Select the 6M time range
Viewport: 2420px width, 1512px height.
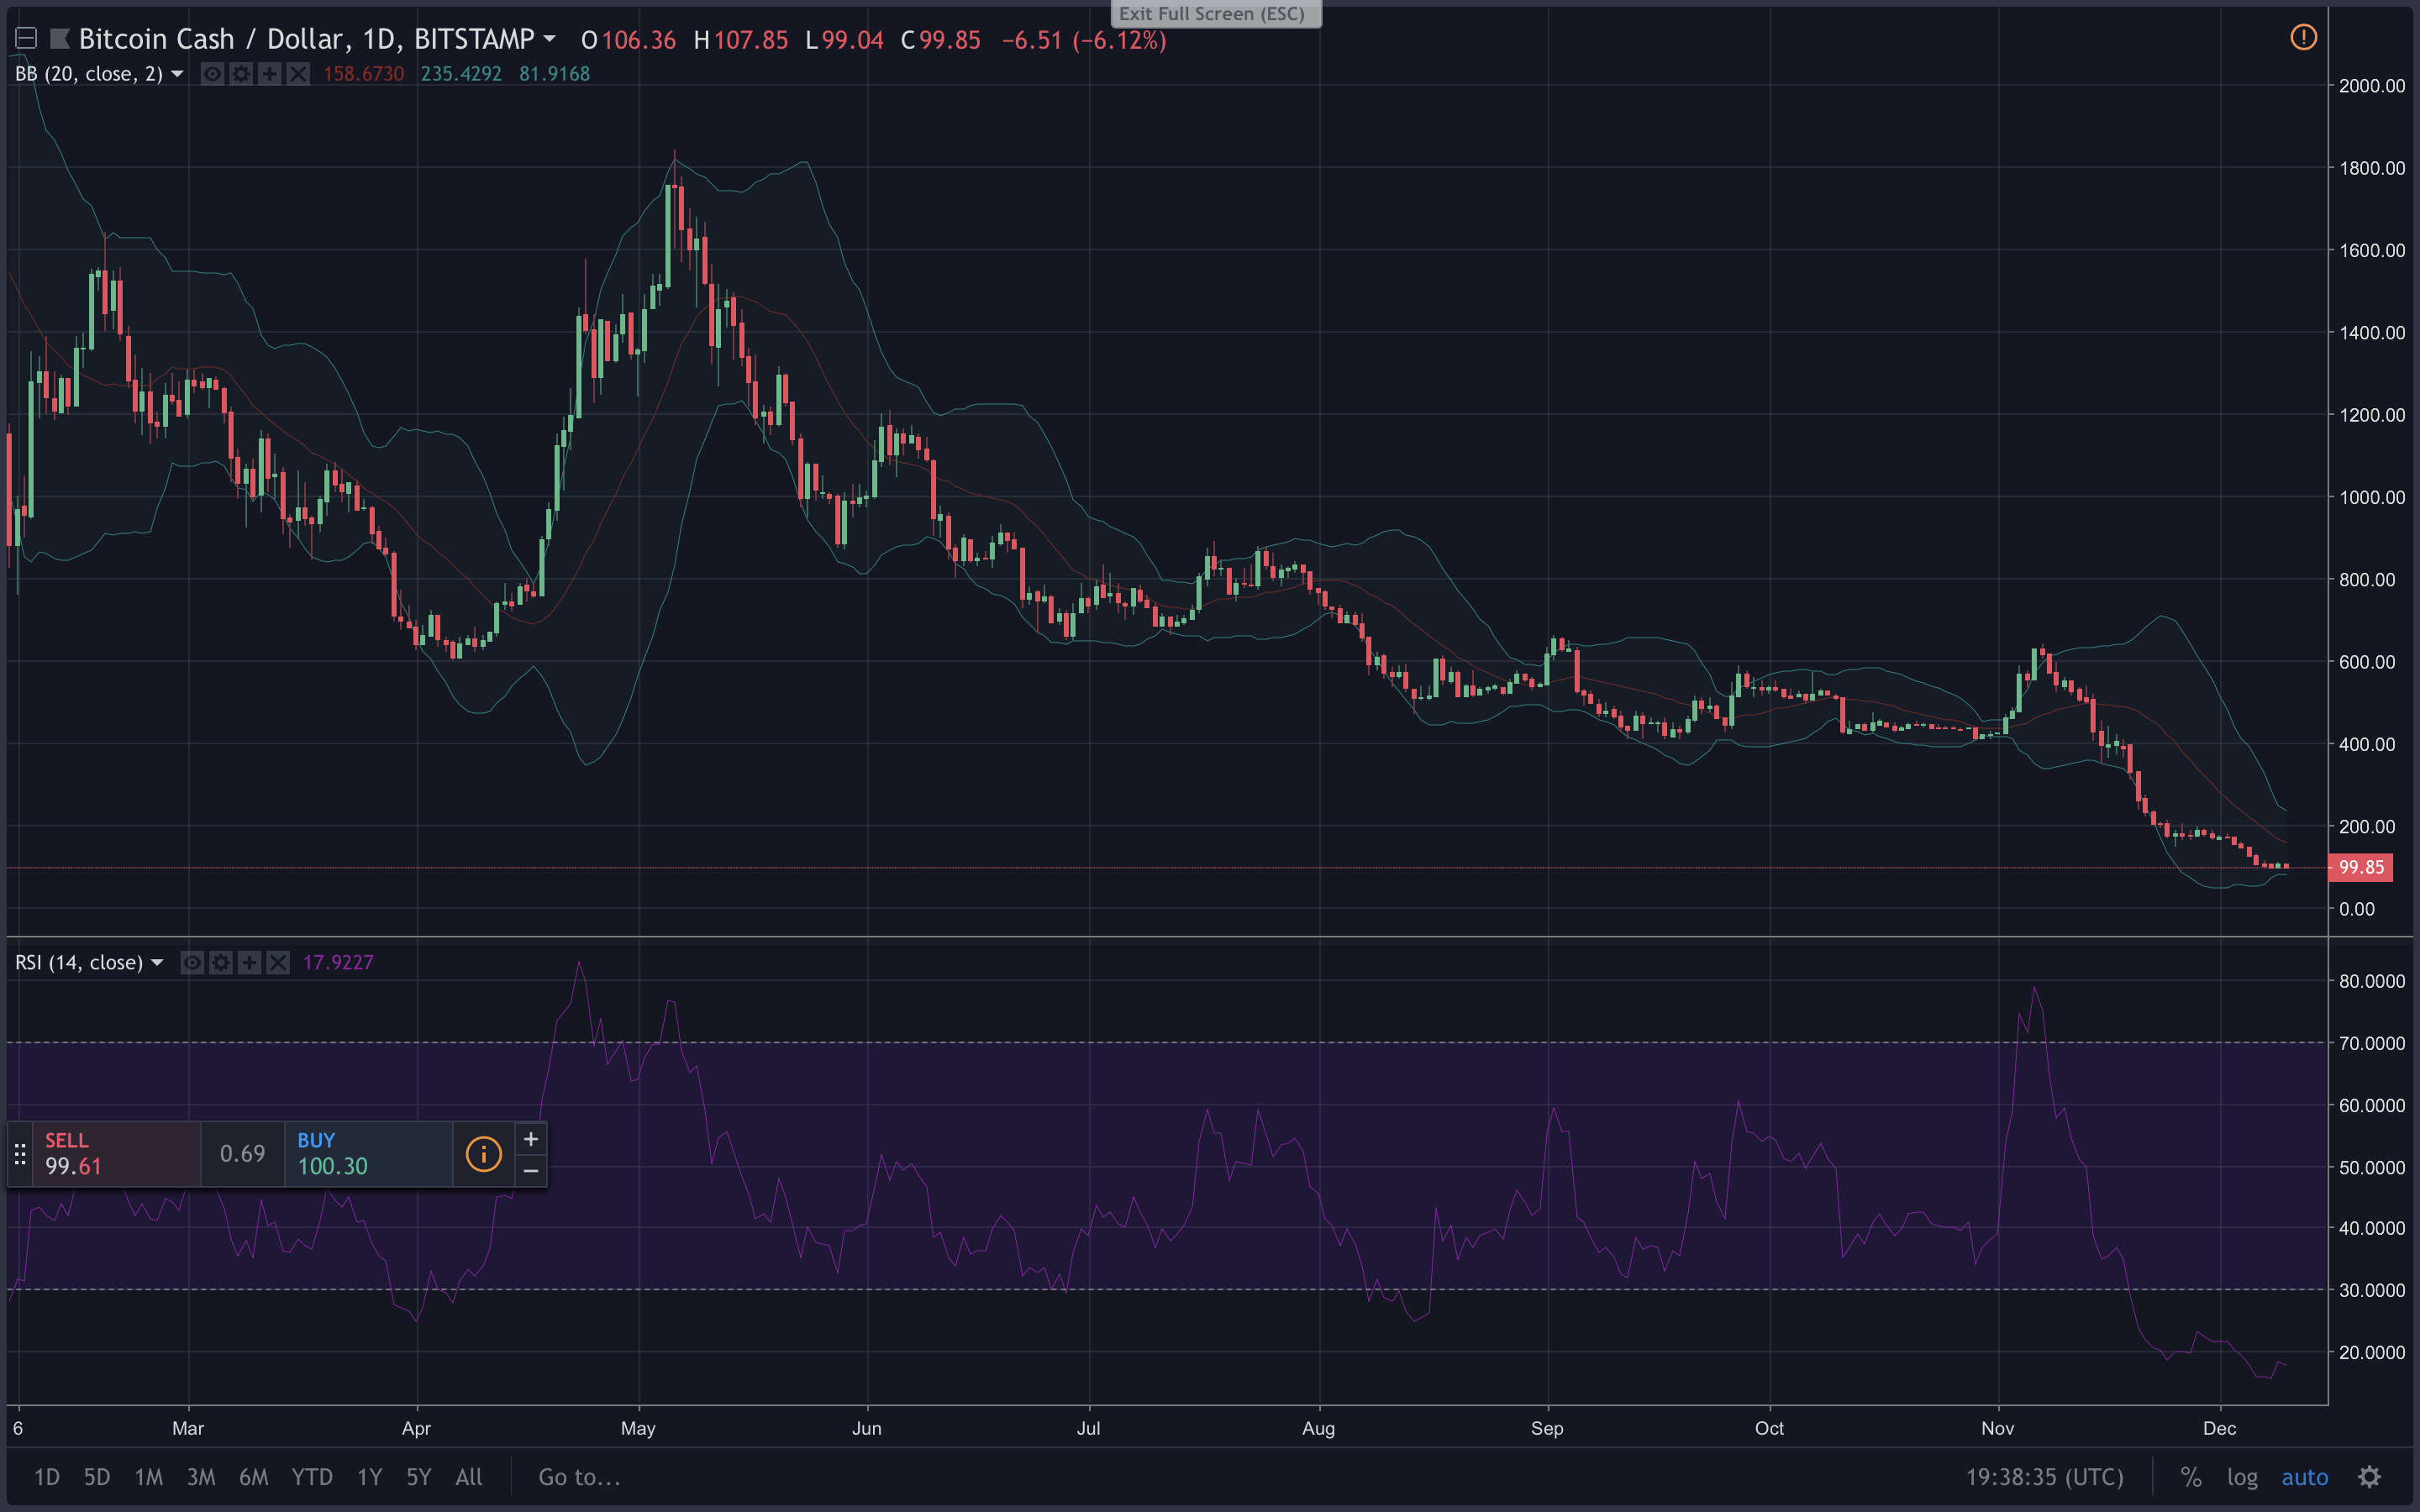pyautogui.click(x=253, y=1477)
